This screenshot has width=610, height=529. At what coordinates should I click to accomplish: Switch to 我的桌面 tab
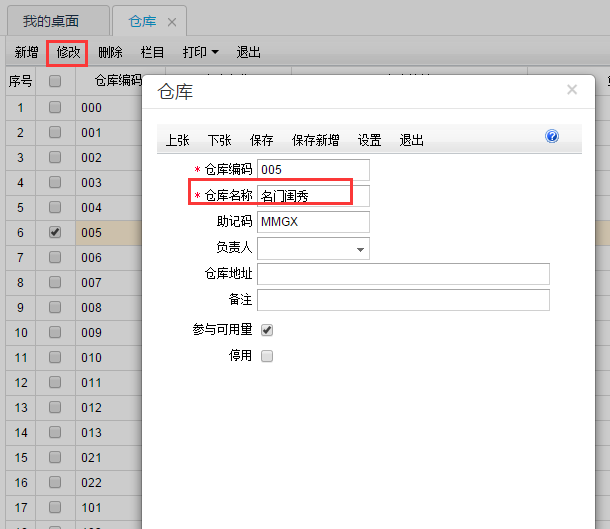[51, 21]
